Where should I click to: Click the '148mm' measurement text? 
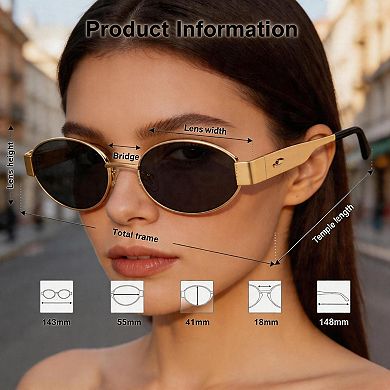pos(334,322)
